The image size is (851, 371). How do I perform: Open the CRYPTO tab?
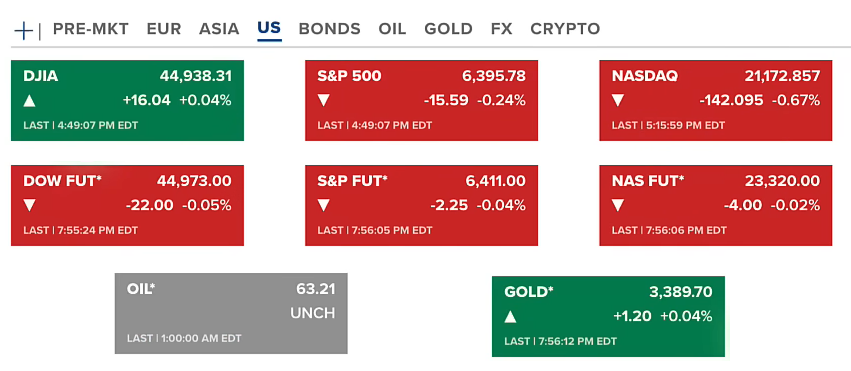pos(565,29)
